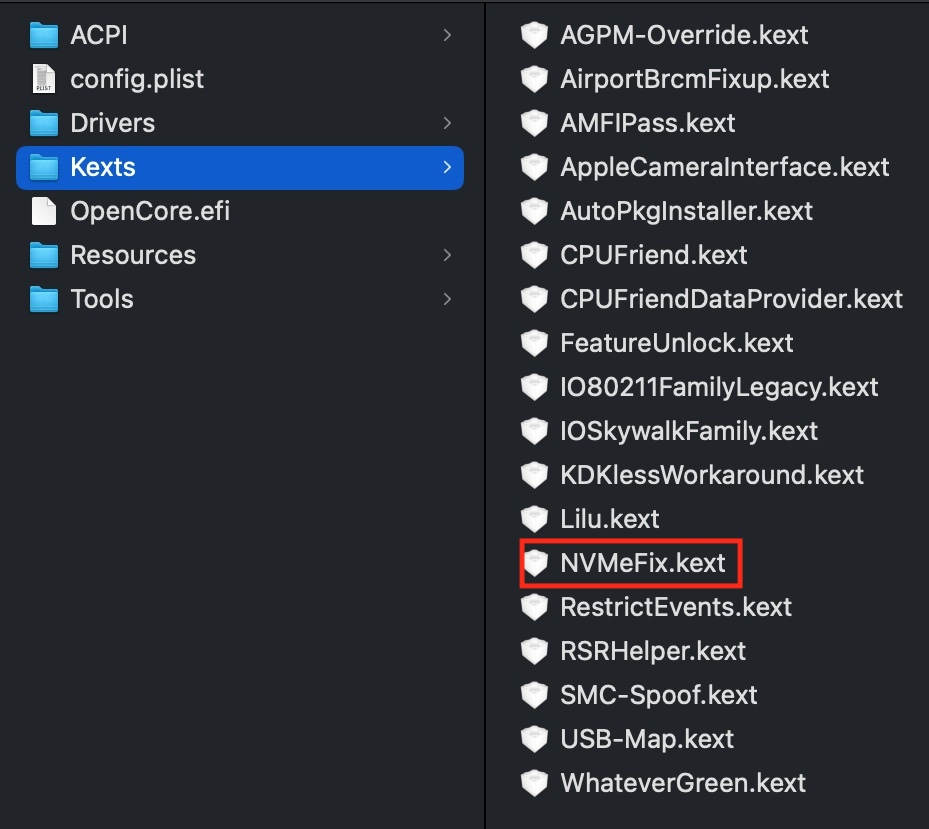Select the Kexts folder row

[x=240, y=167]
